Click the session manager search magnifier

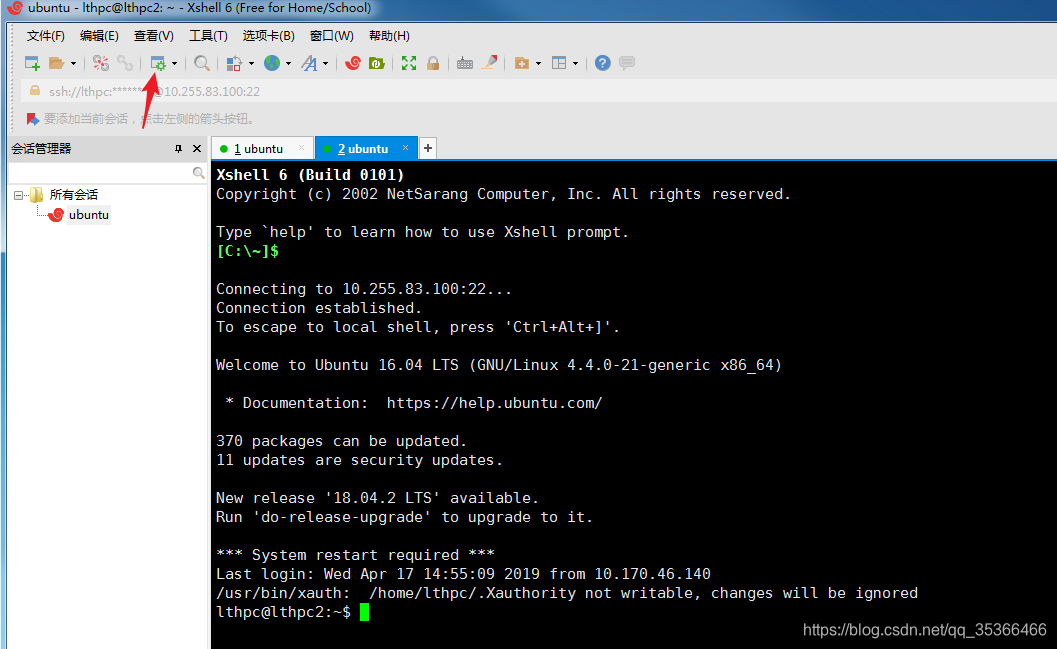198,173
